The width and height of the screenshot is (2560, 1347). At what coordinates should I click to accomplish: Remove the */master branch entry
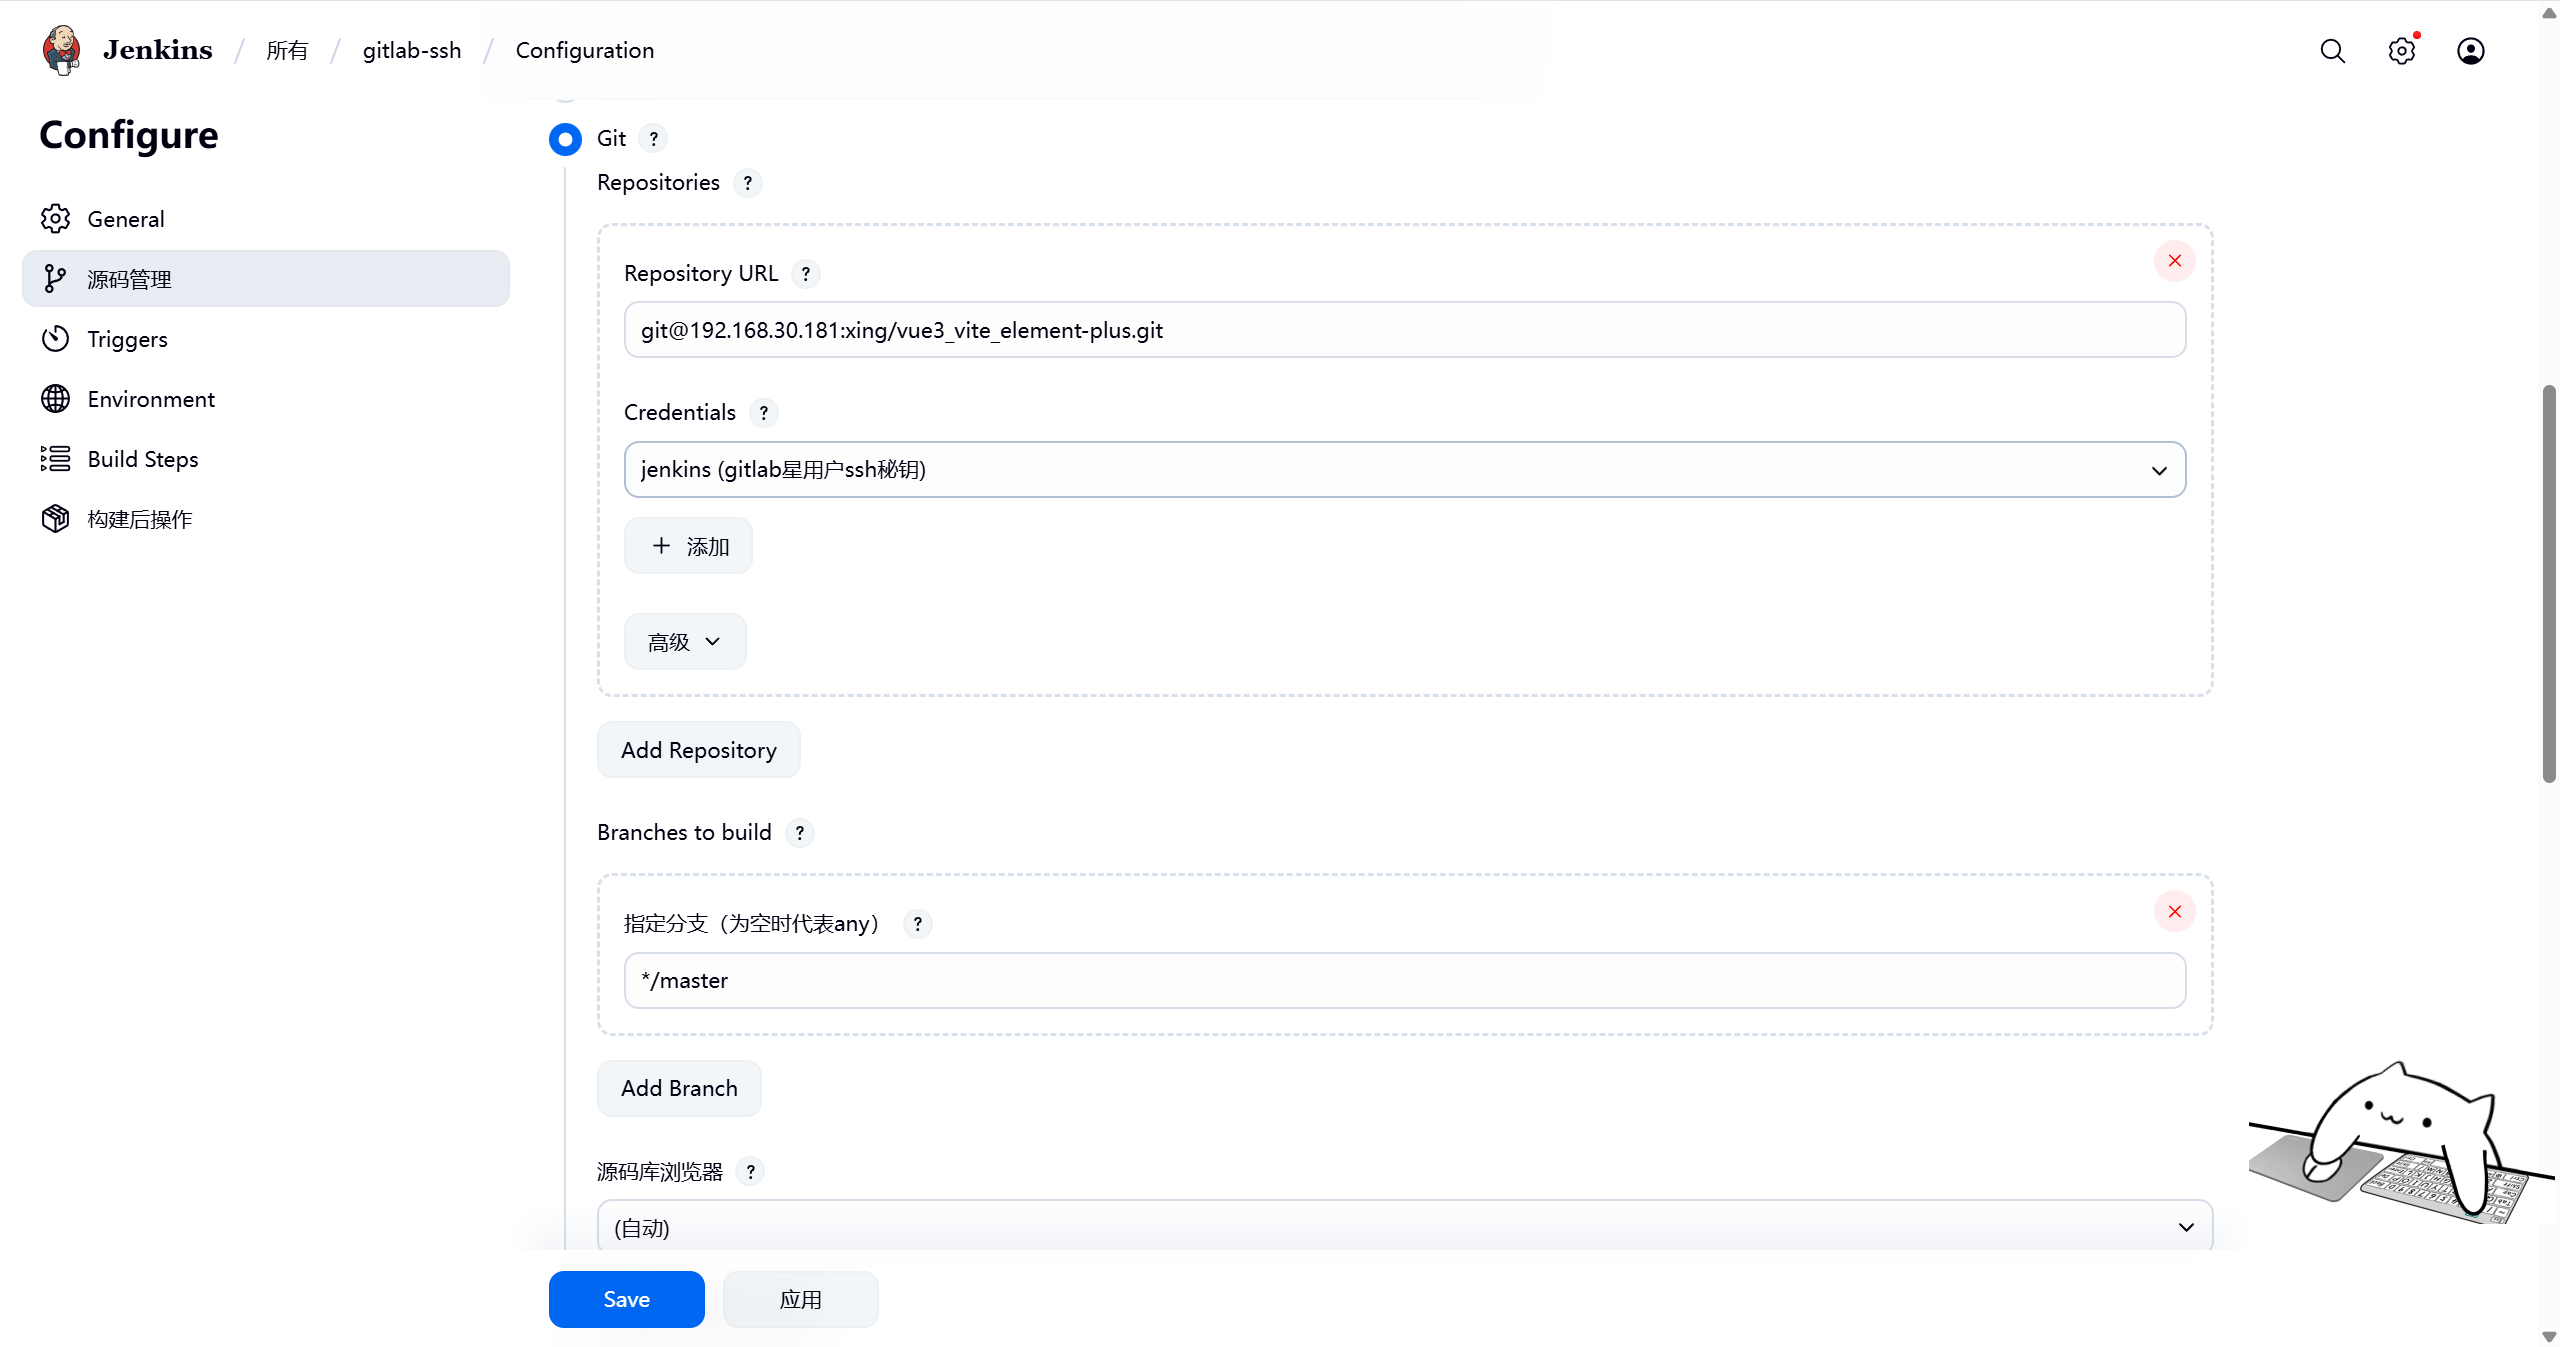[2174, 912]
